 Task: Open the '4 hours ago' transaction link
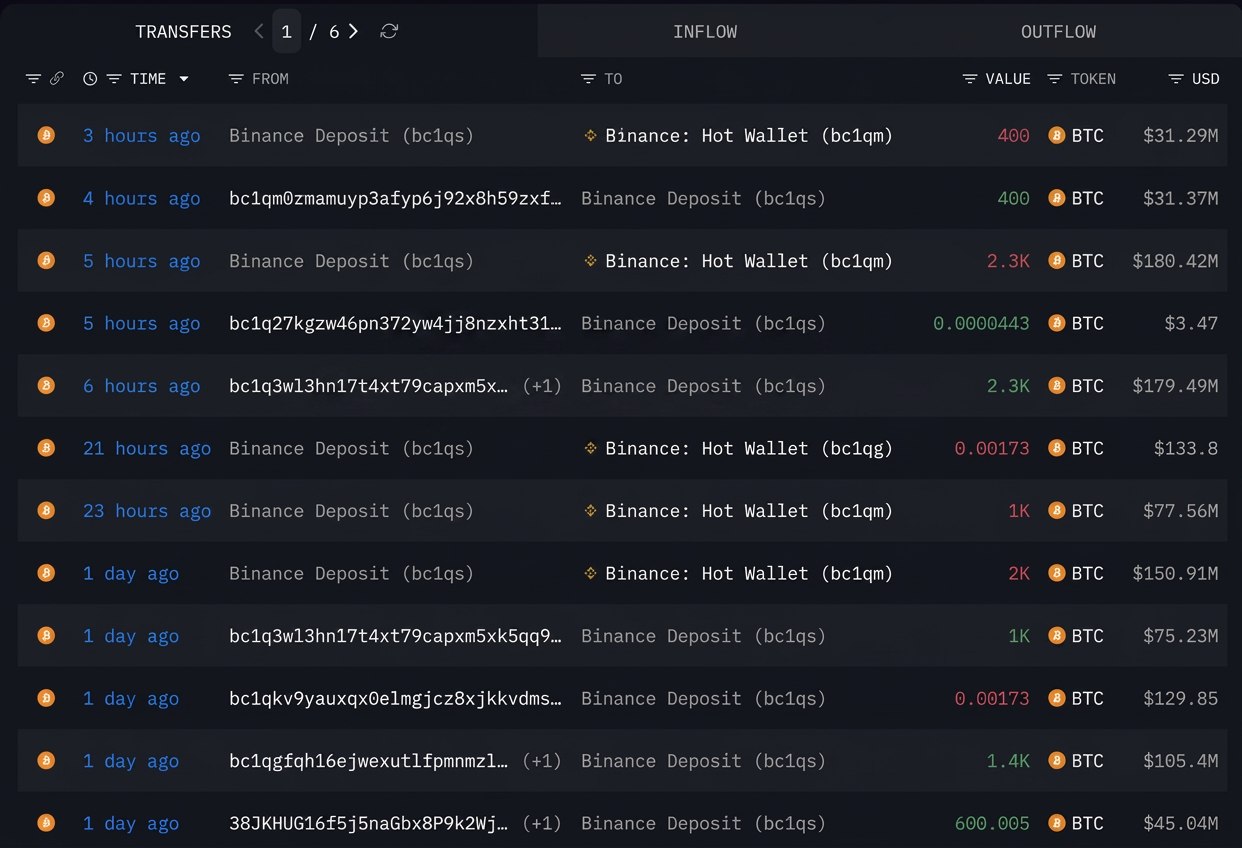(x=141, y=198)
